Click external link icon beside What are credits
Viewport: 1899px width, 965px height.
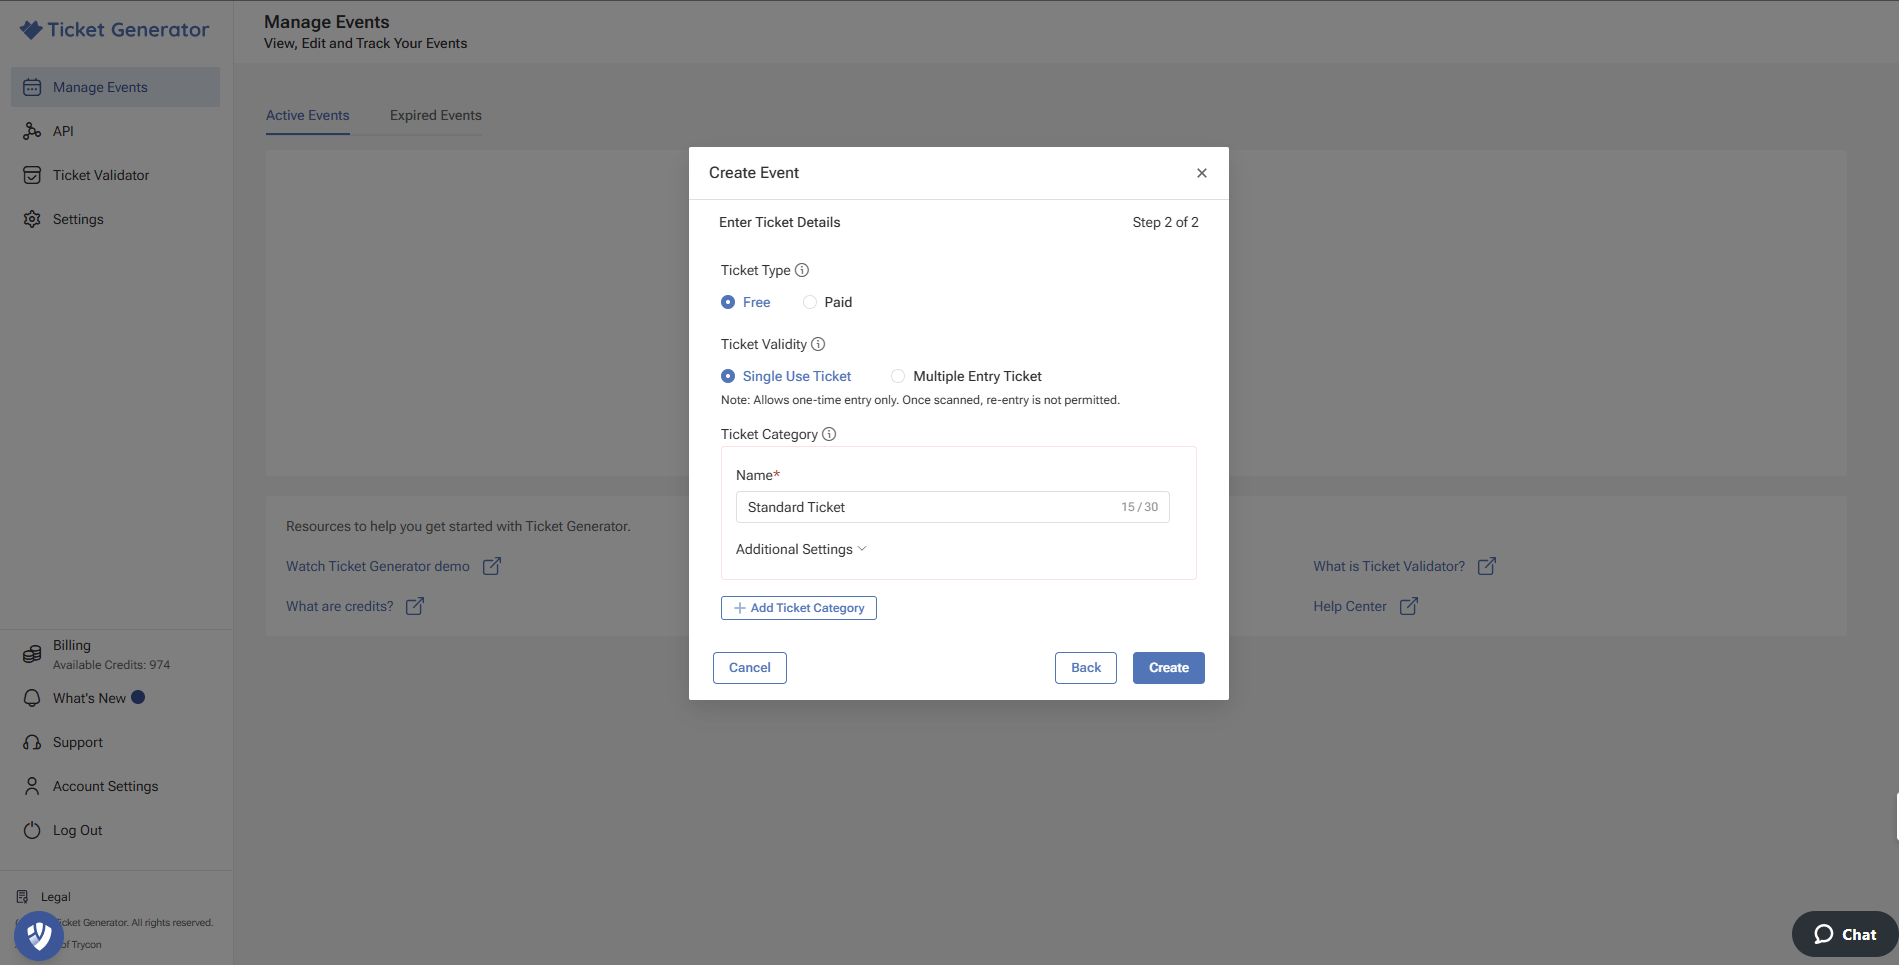click(x=415, y=606)
